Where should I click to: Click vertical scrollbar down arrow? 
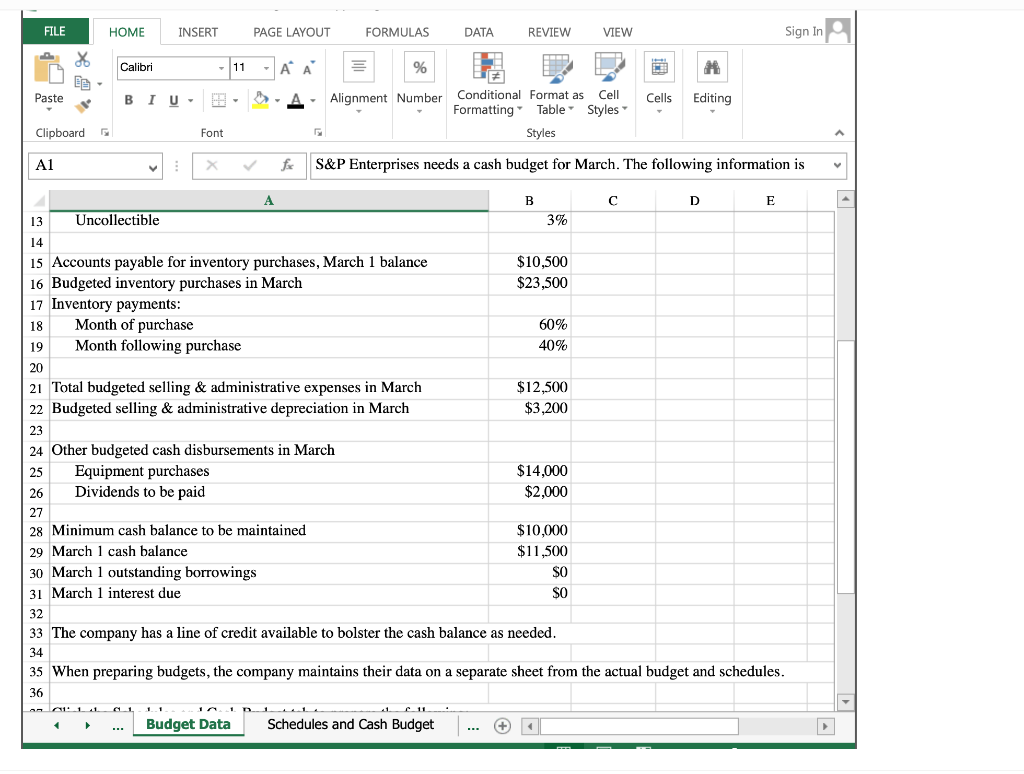pos(846,702)
